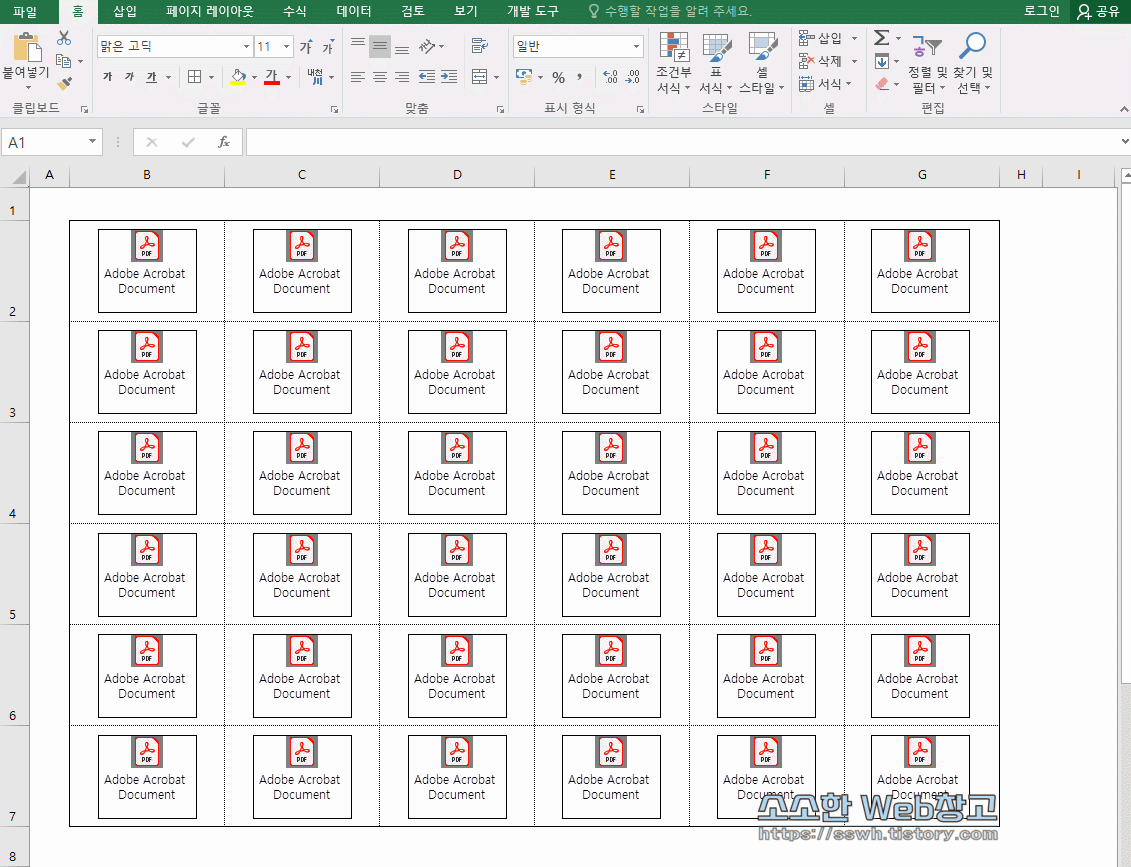The image size is (1131, 867).
Task: Switch to the 삽입 ribbon tab
Action: tap(125, 12)
